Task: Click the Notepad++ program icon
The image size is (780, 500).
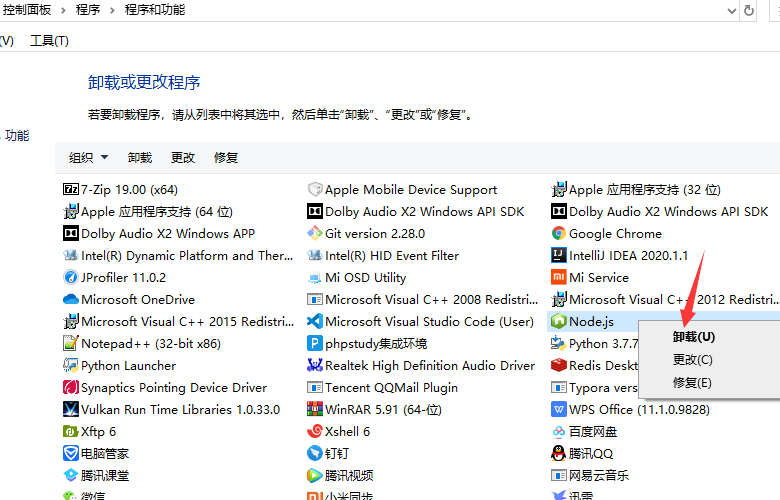Action: tap(71, 343)
